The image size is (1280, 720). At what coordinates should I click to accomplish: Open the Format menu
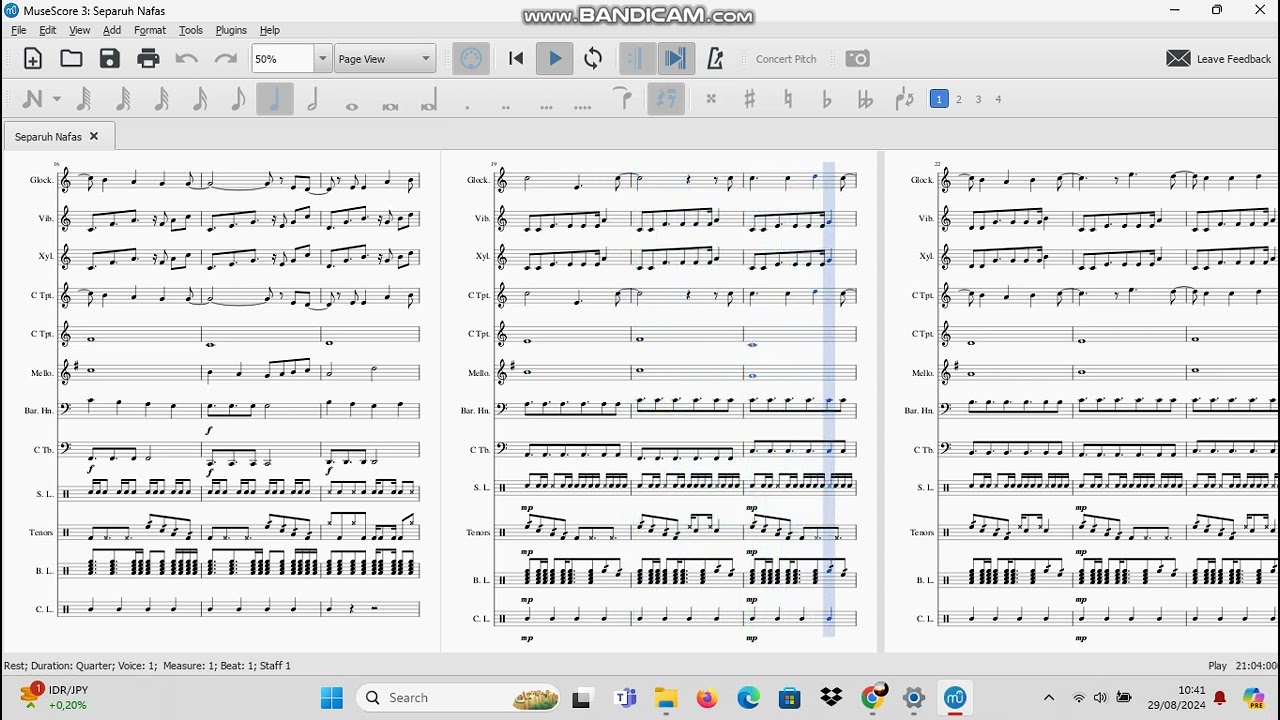click(150, 30)
